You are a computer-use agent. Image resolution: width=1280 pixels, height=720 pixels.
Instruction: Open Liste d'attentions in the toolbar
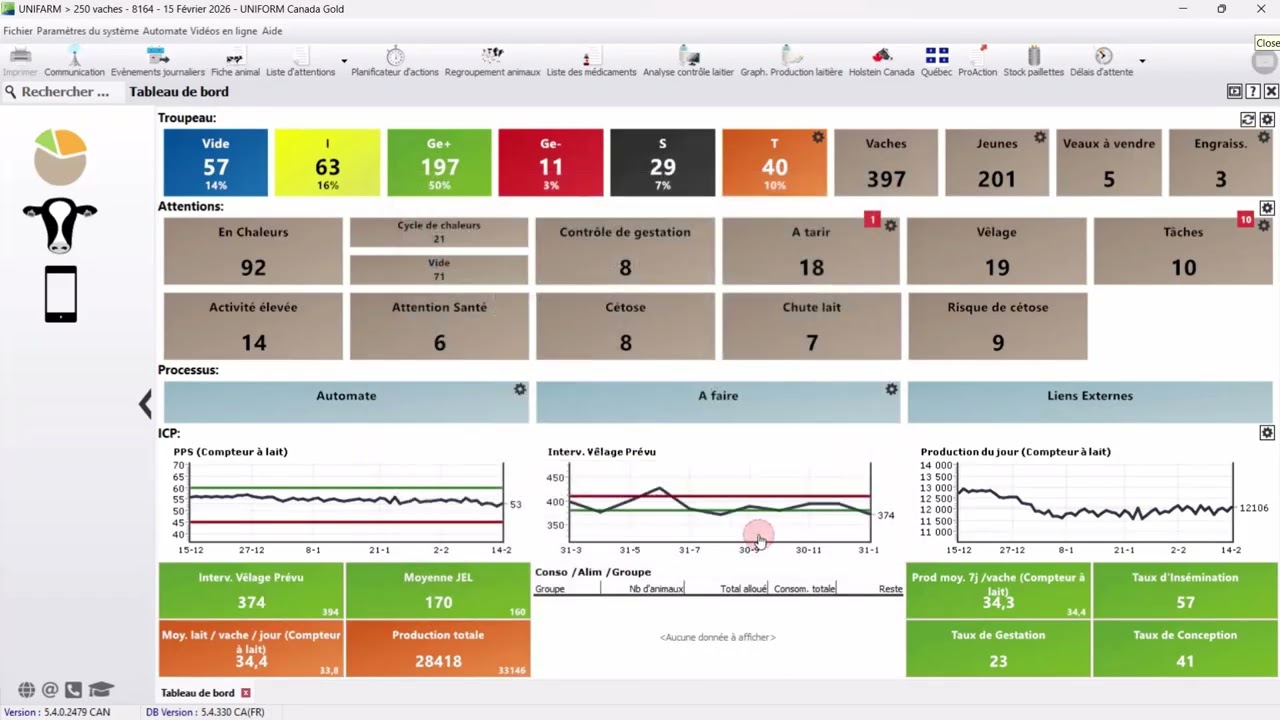[300, 62]
